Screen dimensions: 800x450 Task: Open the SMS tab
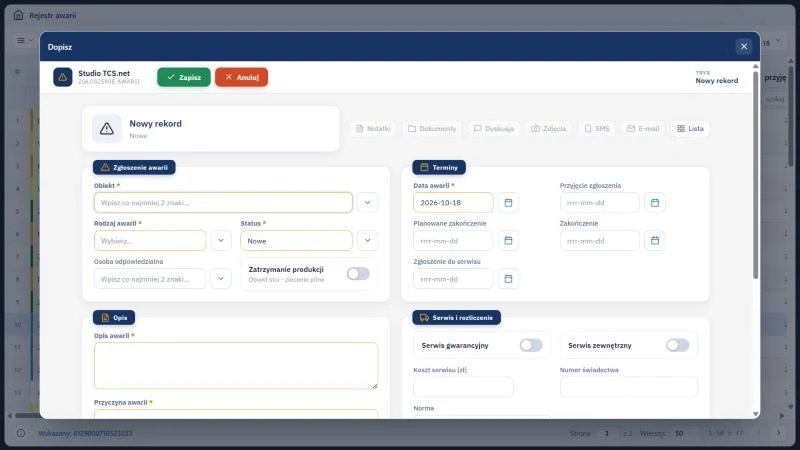596,129
